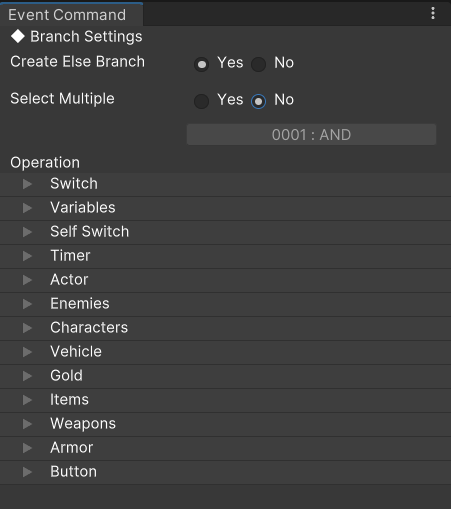This screenshot has height=509, width=453.
Task: Expand the Variables foldout arrow
Action: click(x=27, y=208)
